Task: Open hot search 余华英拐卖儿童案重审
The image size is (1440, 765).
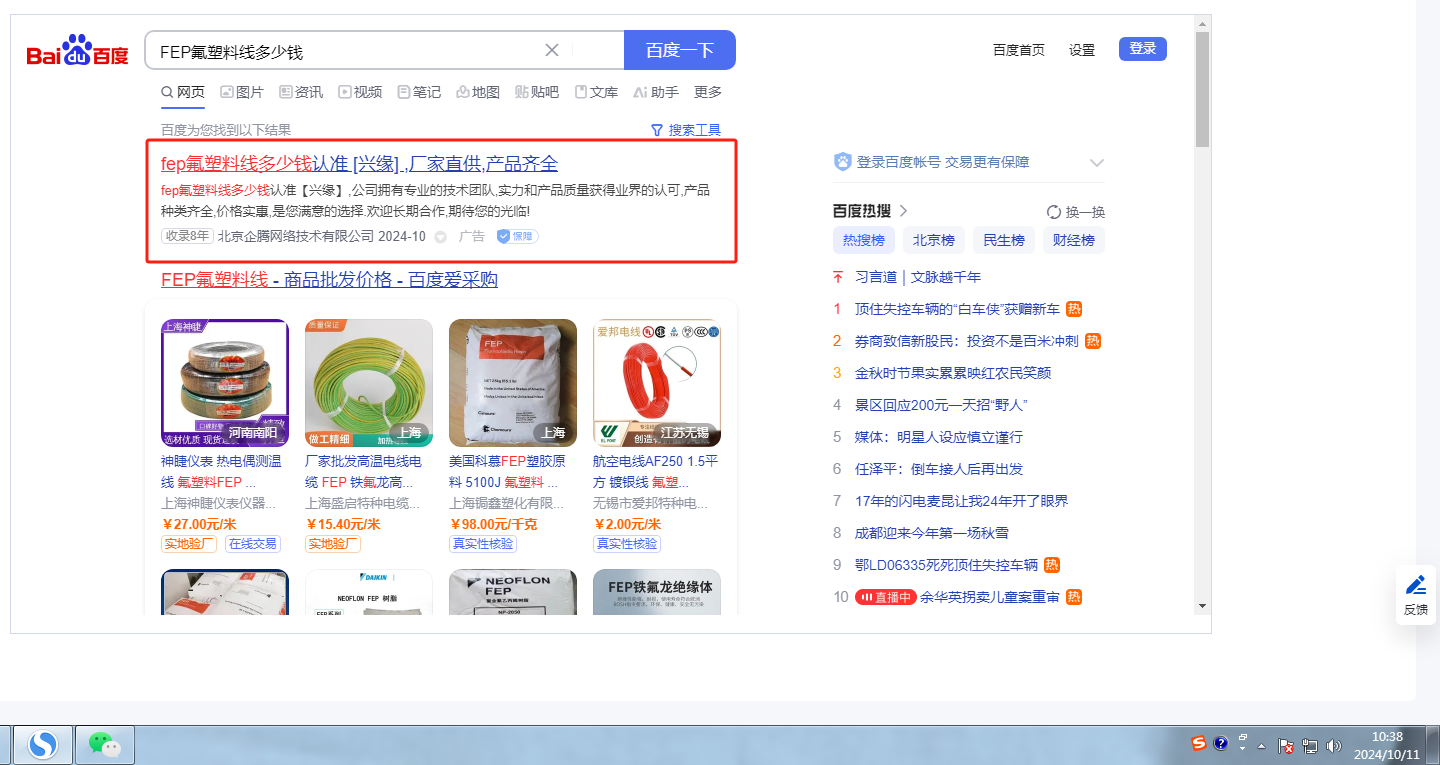Action: (990, 597)
